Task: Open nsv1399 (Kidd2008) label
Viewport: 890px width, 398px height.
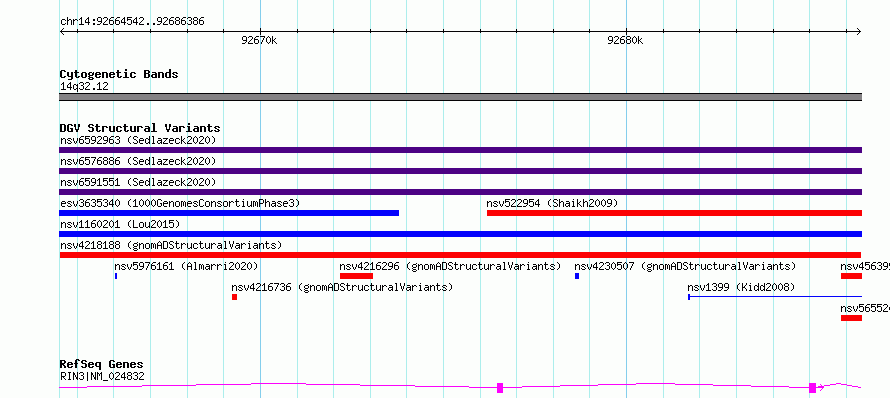Action: coord(741,287)
